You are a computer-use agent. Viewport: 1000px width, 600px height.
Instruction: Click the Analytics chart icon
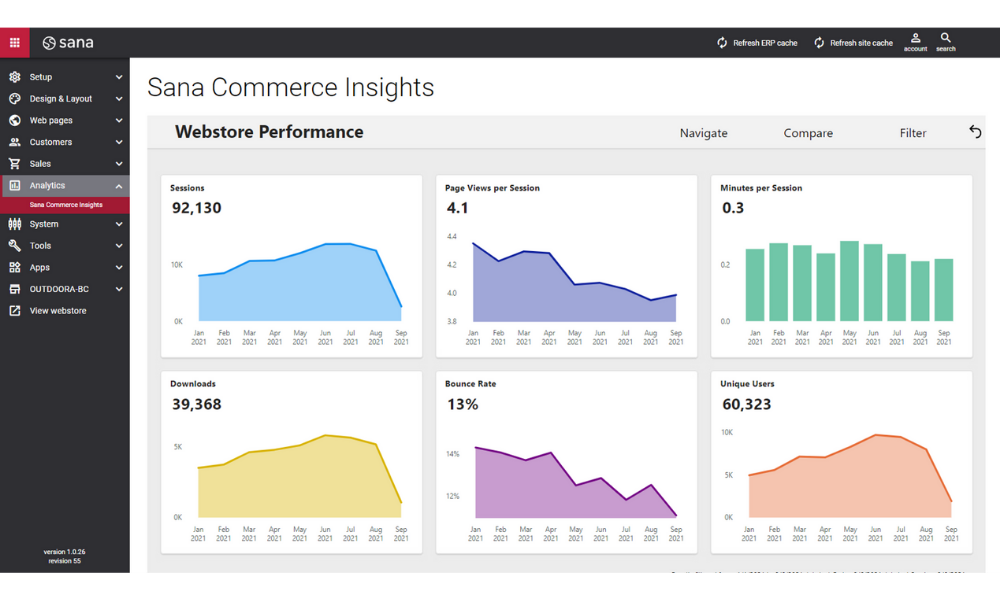coord(15,186)
